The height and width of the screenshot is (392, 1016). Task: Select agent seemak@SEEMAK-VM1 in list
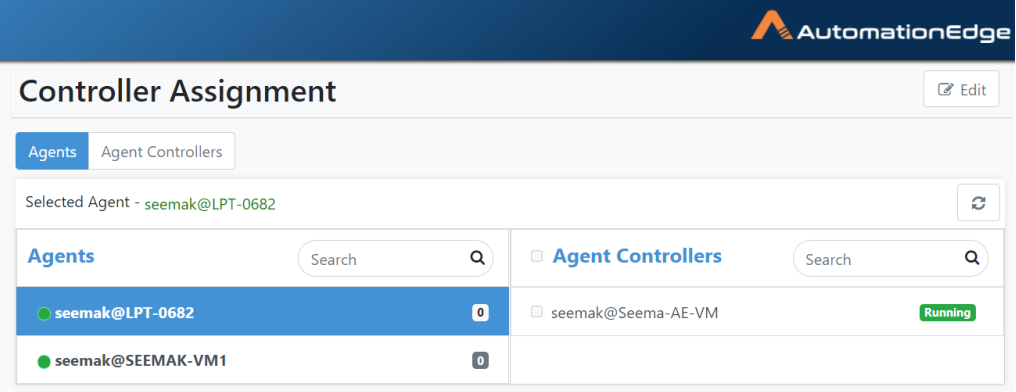tap(262, 360)
